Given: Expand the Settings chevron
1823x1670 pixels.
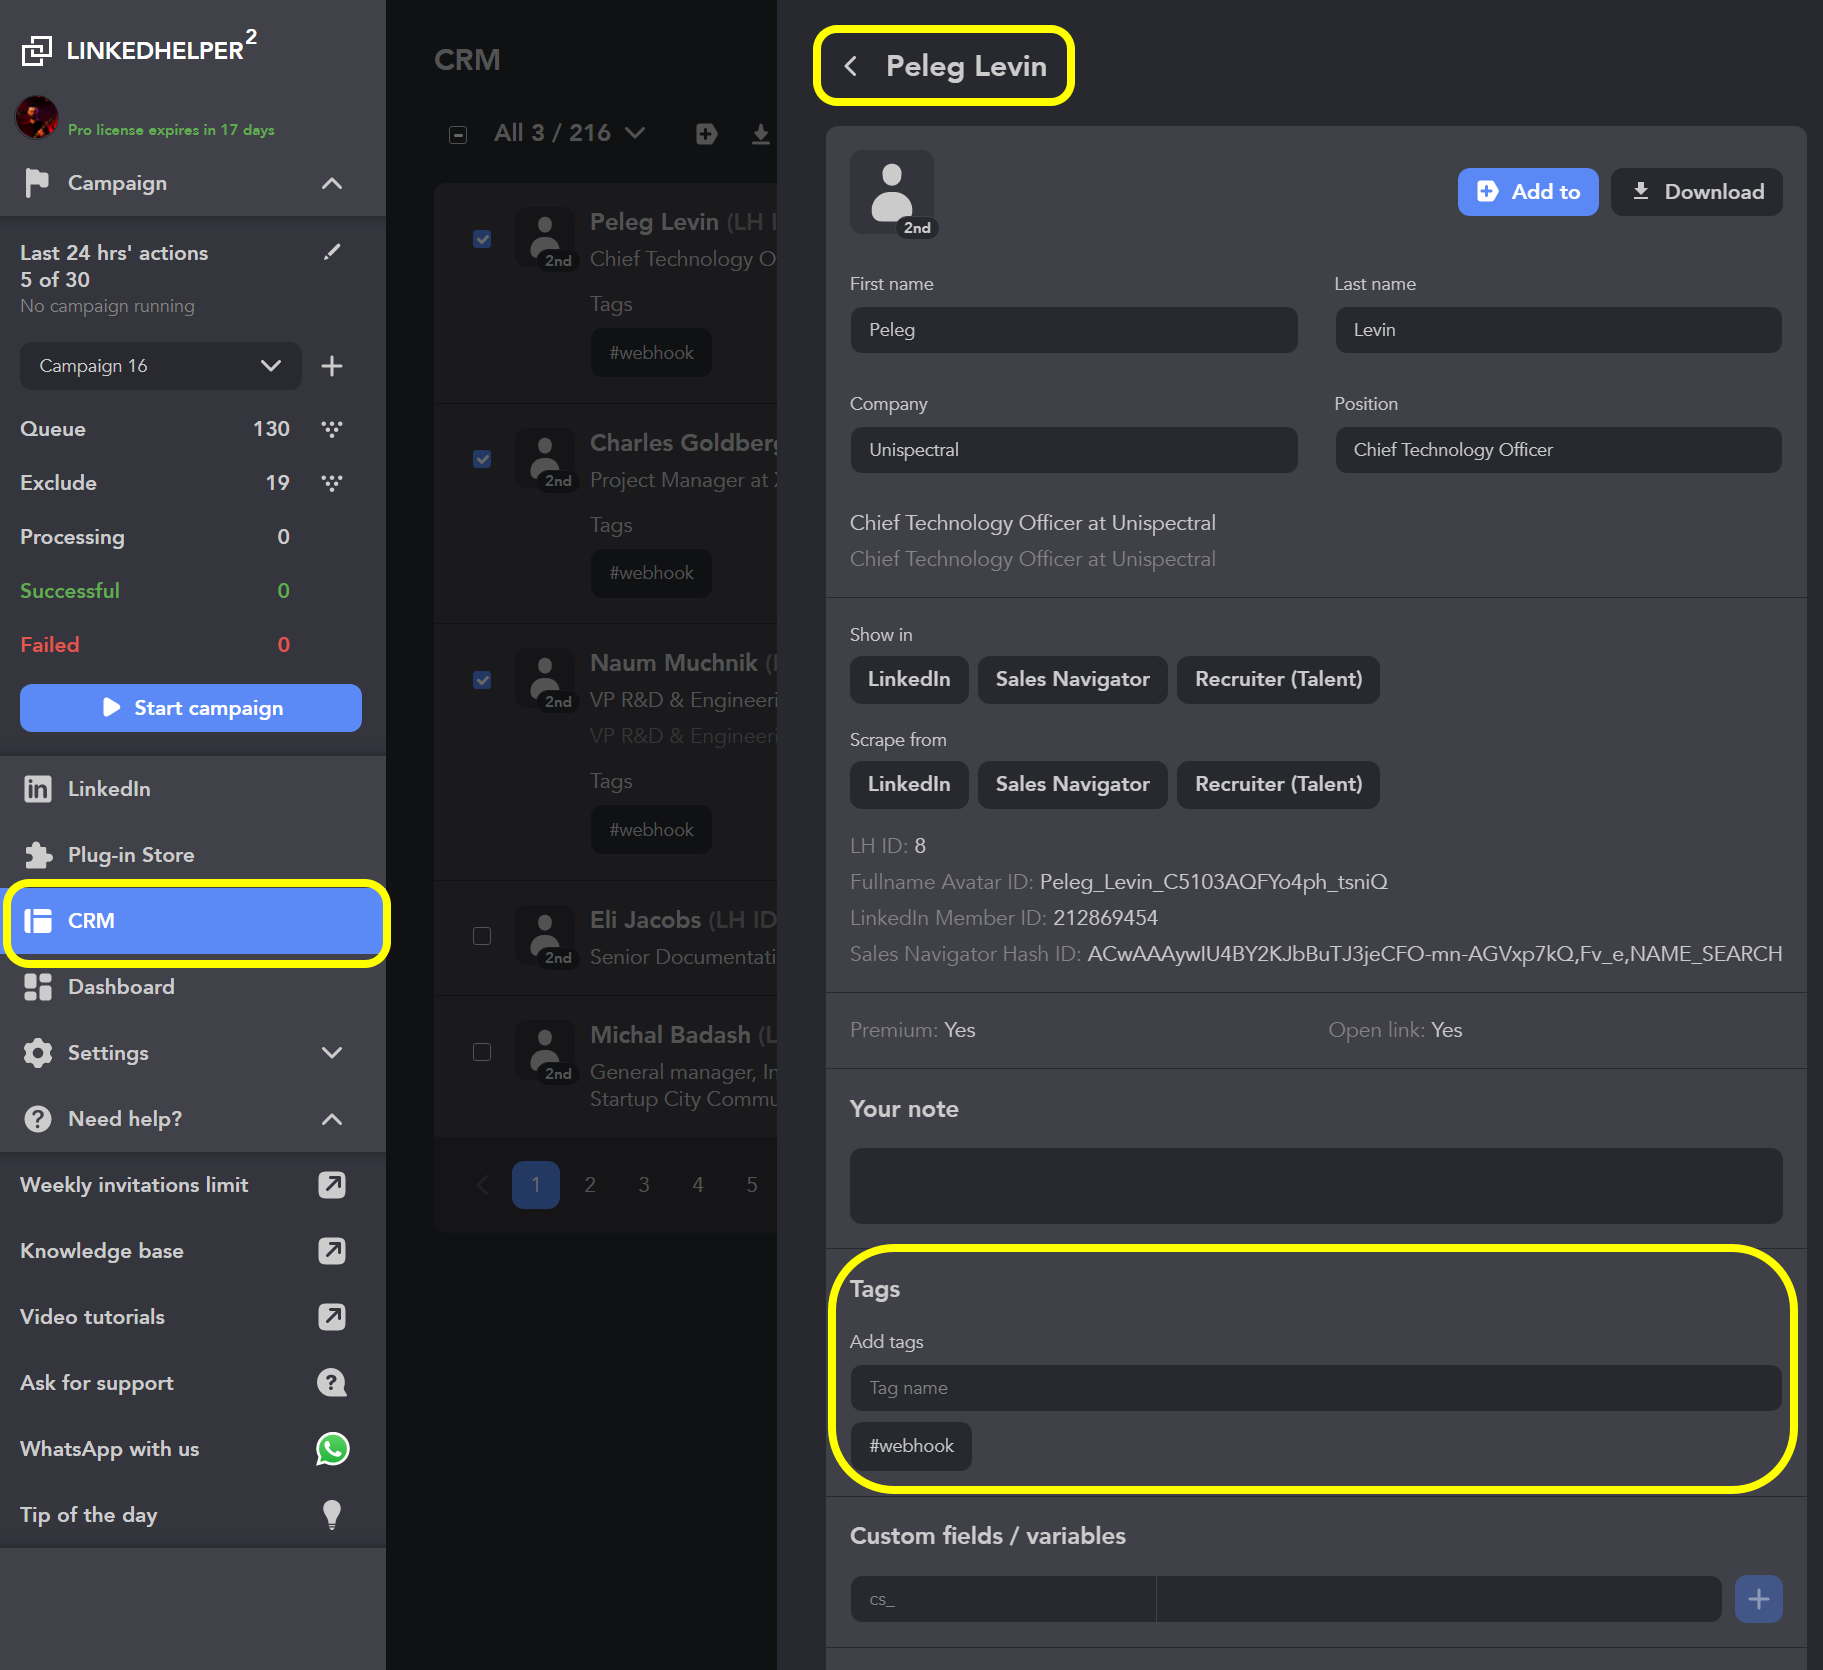Looking at the screenshot, I should click(332, 1053).
